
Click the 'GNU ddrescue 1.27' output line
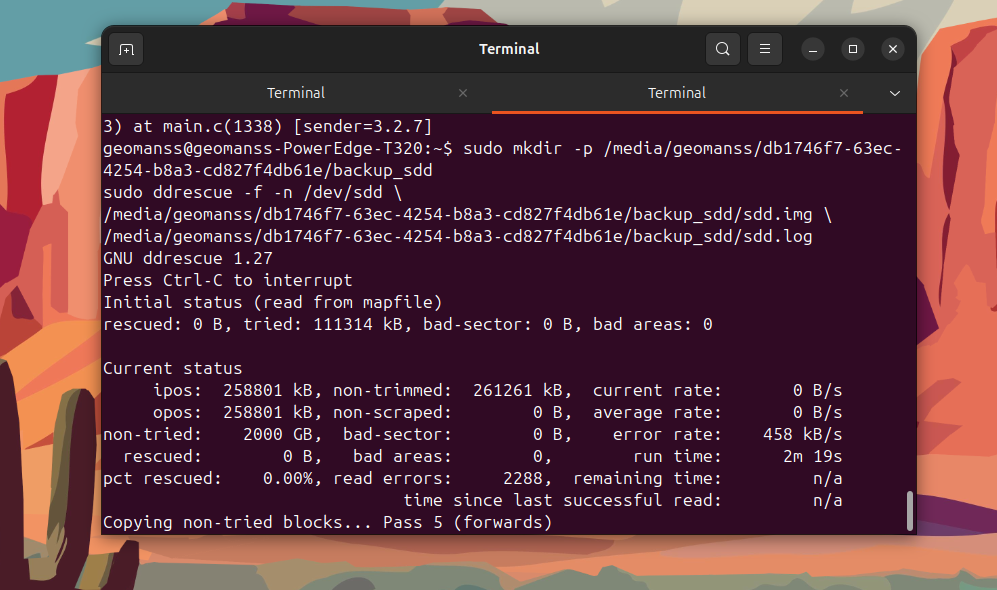tap(174, 258)
